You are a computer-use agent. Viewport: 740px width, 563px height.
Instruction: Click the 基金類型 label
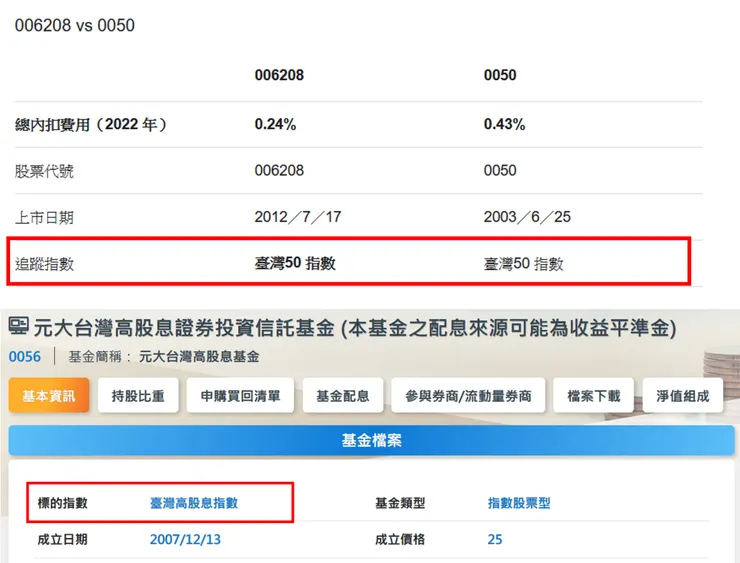(x=400, y=503)
